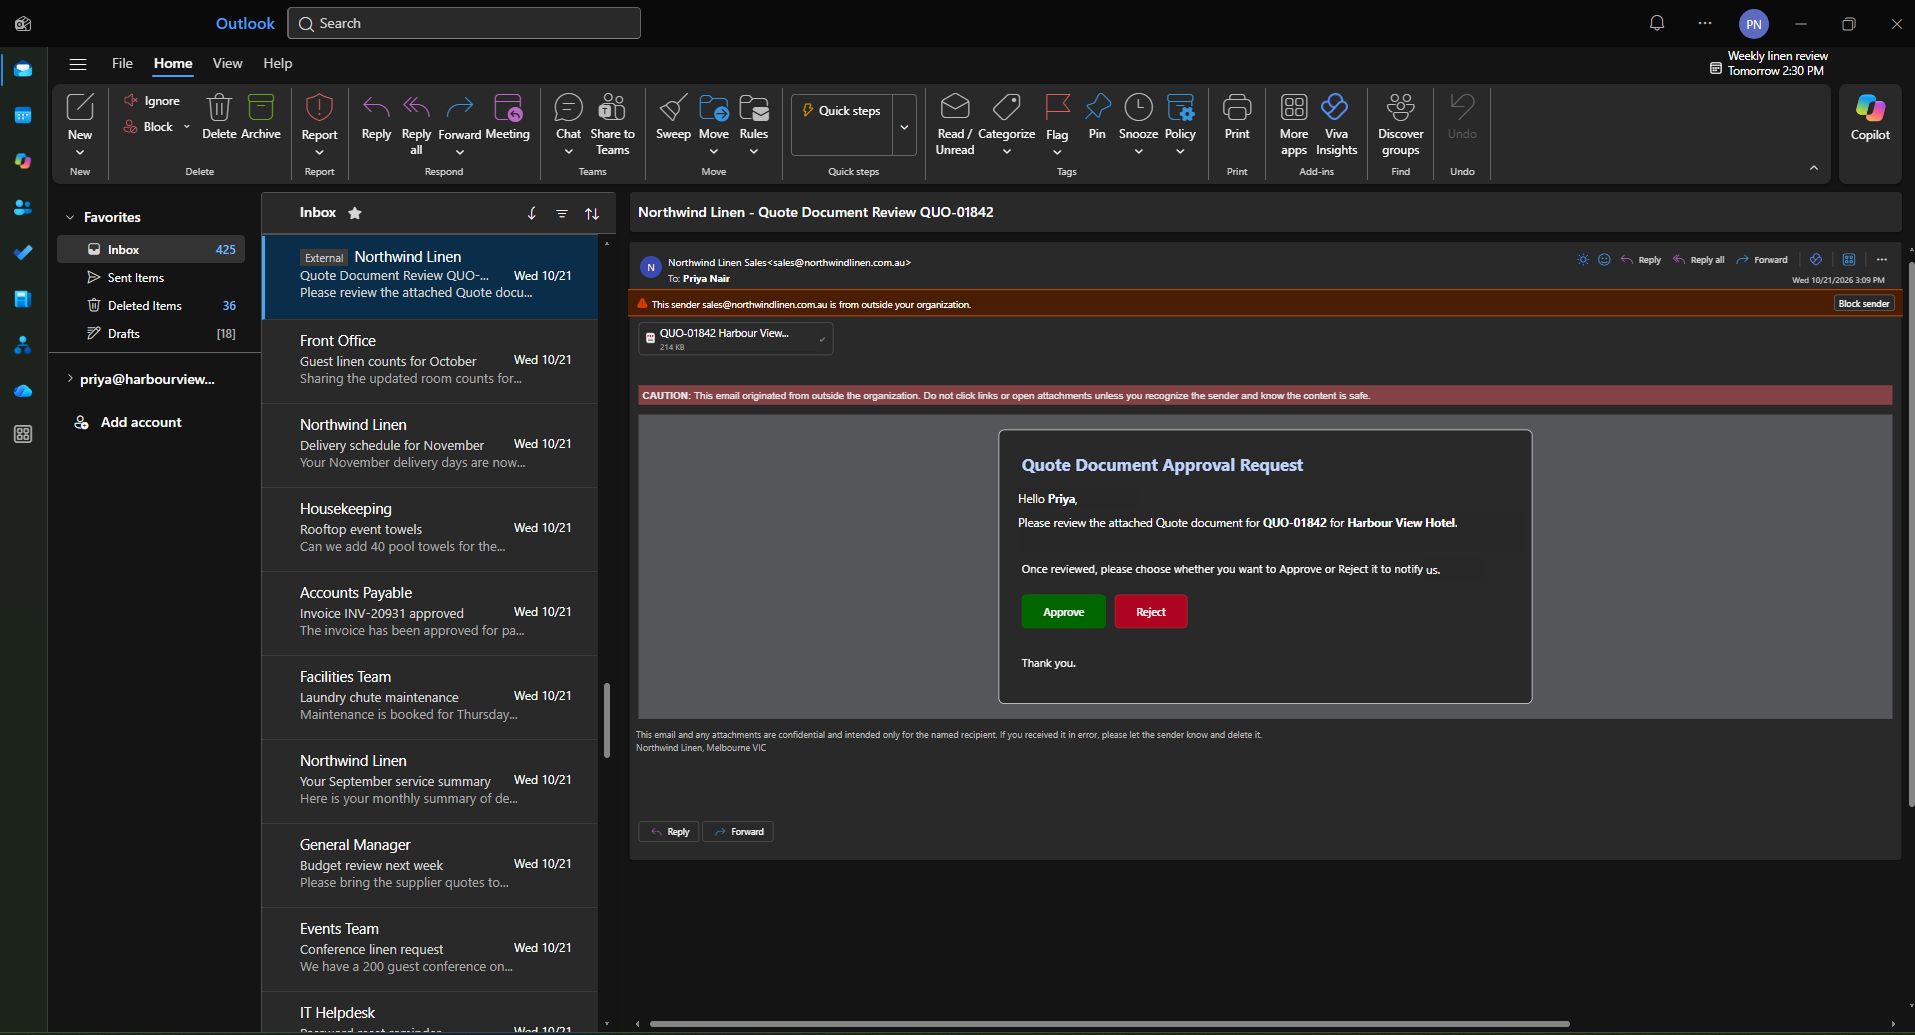Open People from left app rail
Image resolution: width=1915 pixels, height=1035 pixels.
[x=23, y=207]
